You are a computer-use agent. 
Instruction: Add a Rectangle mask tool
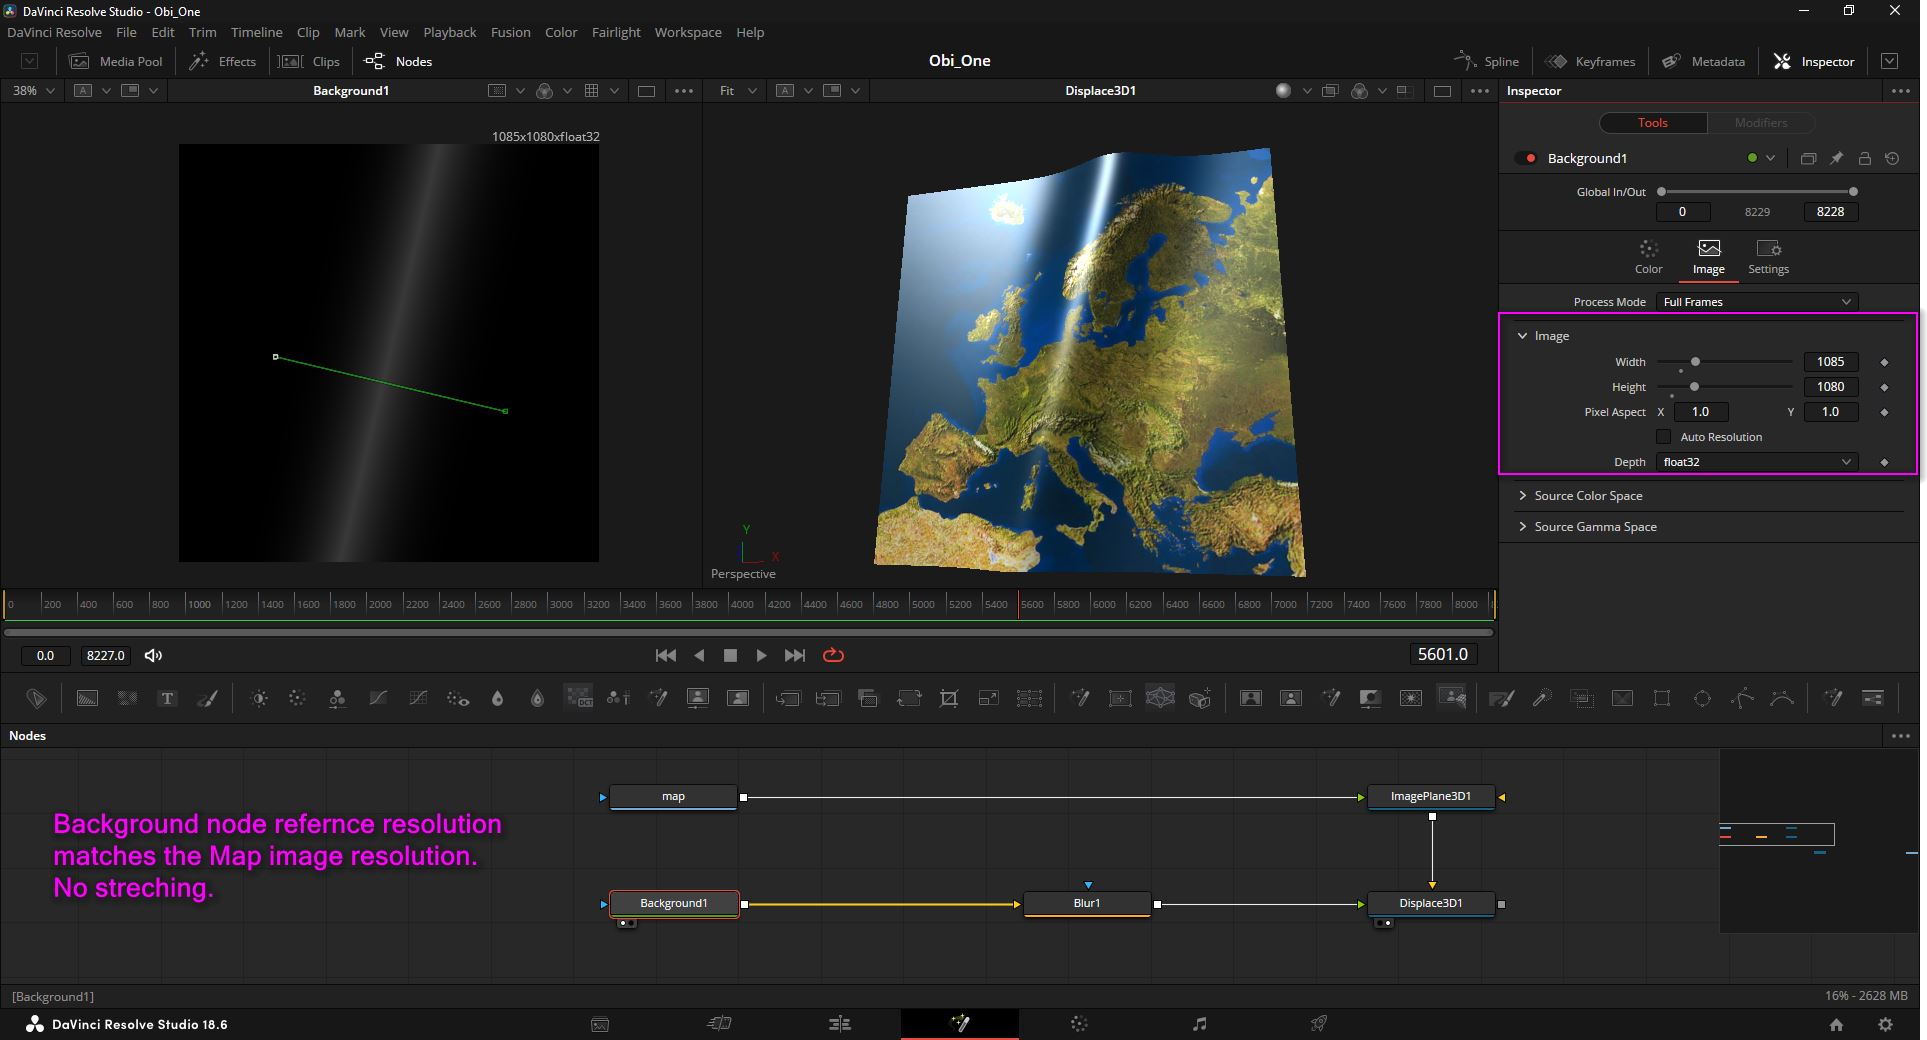click(1662, 698)
